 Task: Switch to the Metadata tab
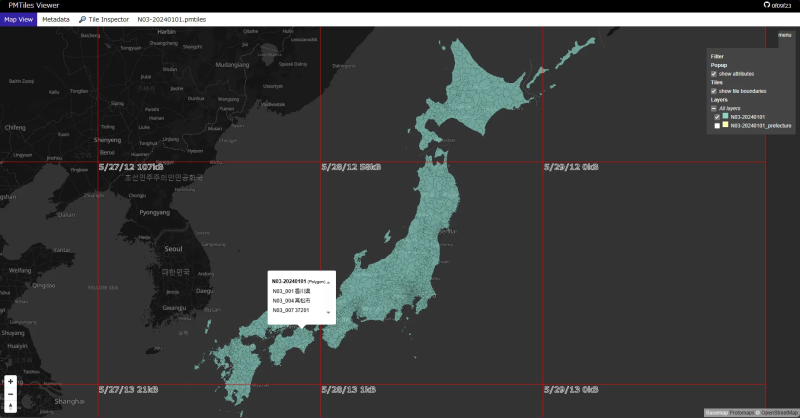click(56, 19)
